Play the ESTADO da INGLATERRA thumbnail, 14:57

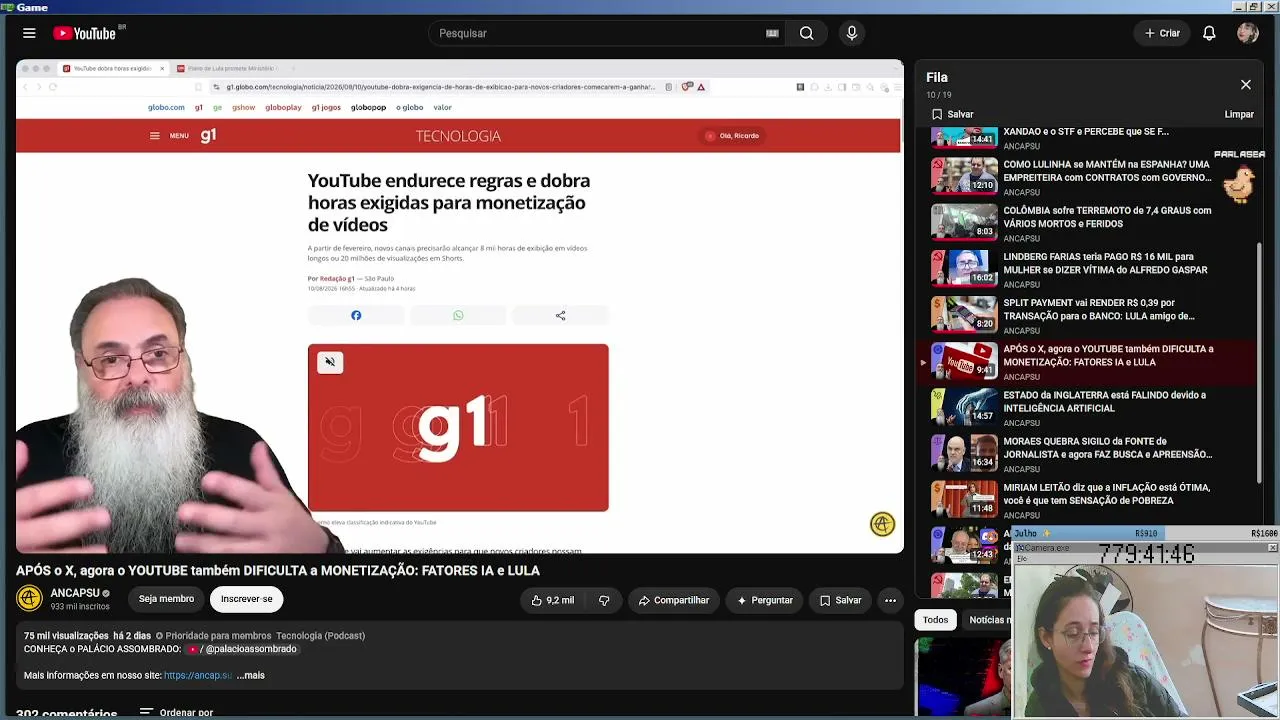point(964,406)
